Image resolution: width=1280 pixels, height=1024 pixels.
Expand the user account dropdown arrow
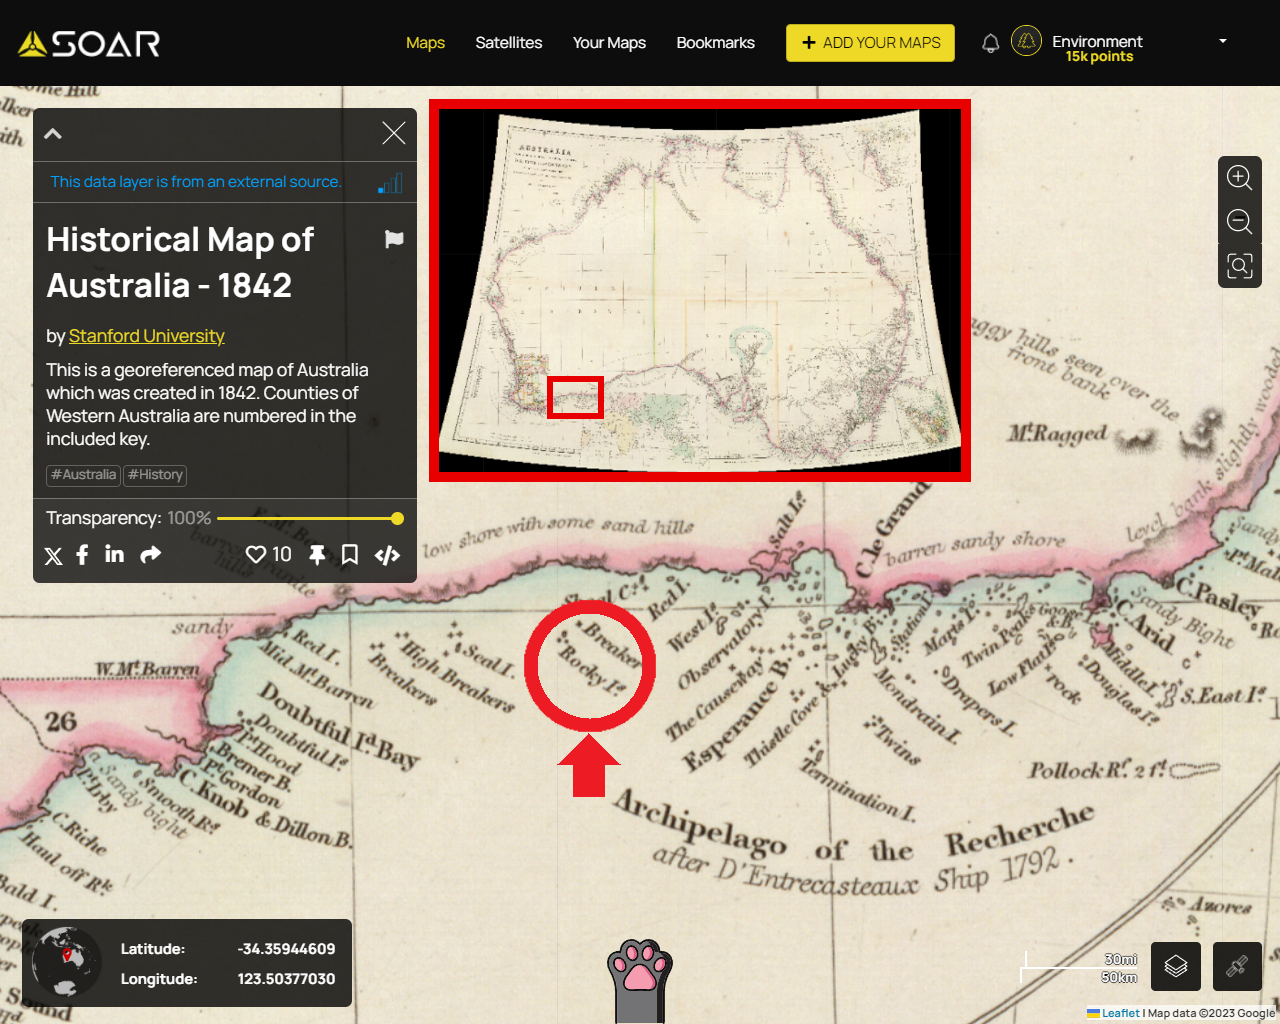tap(1222, 41)
